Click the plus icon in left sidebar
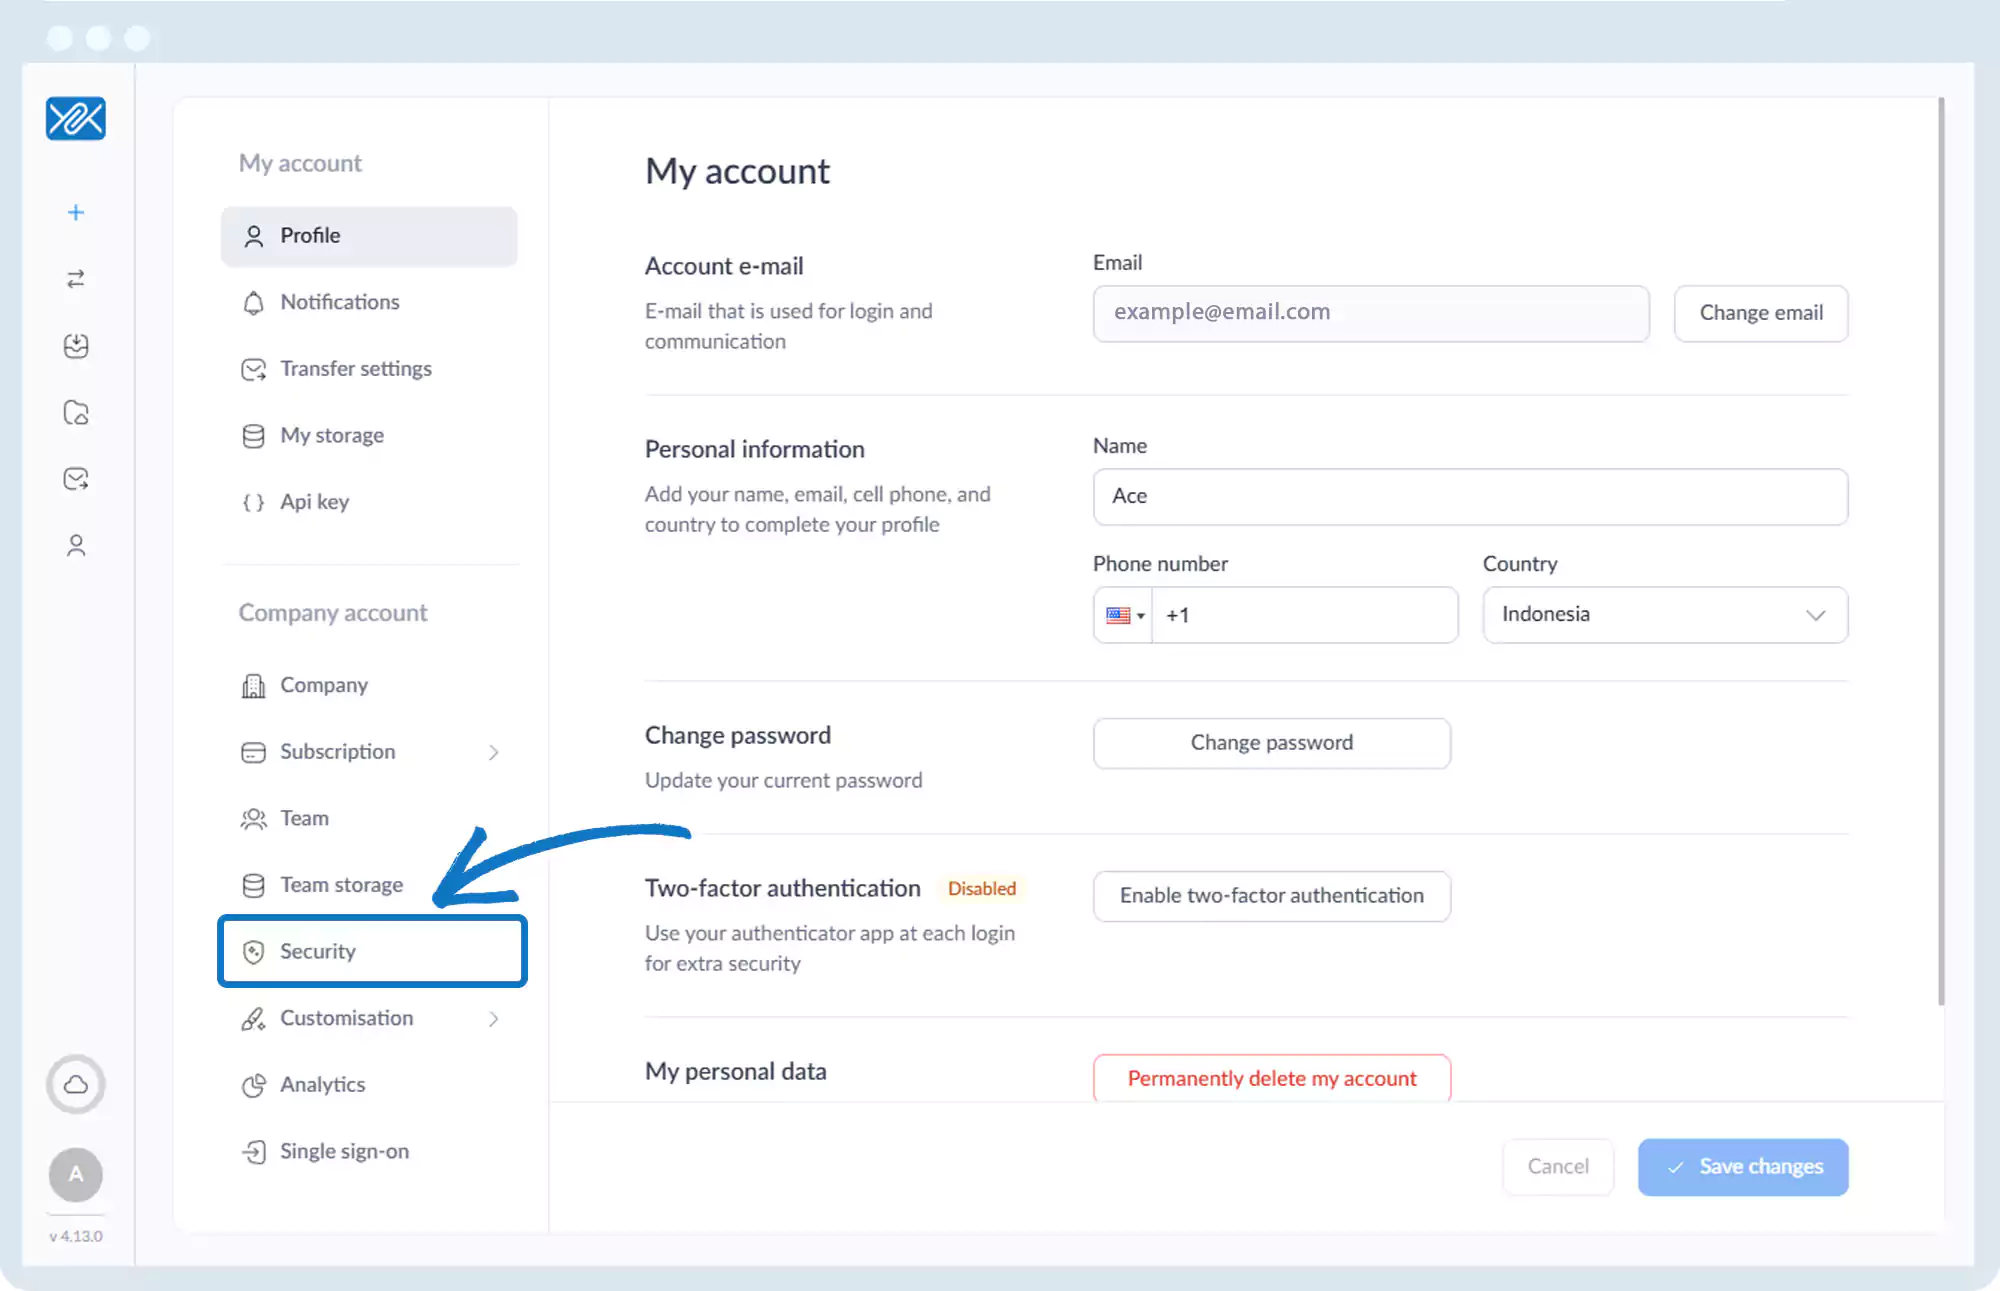 (x=76, y=212)
